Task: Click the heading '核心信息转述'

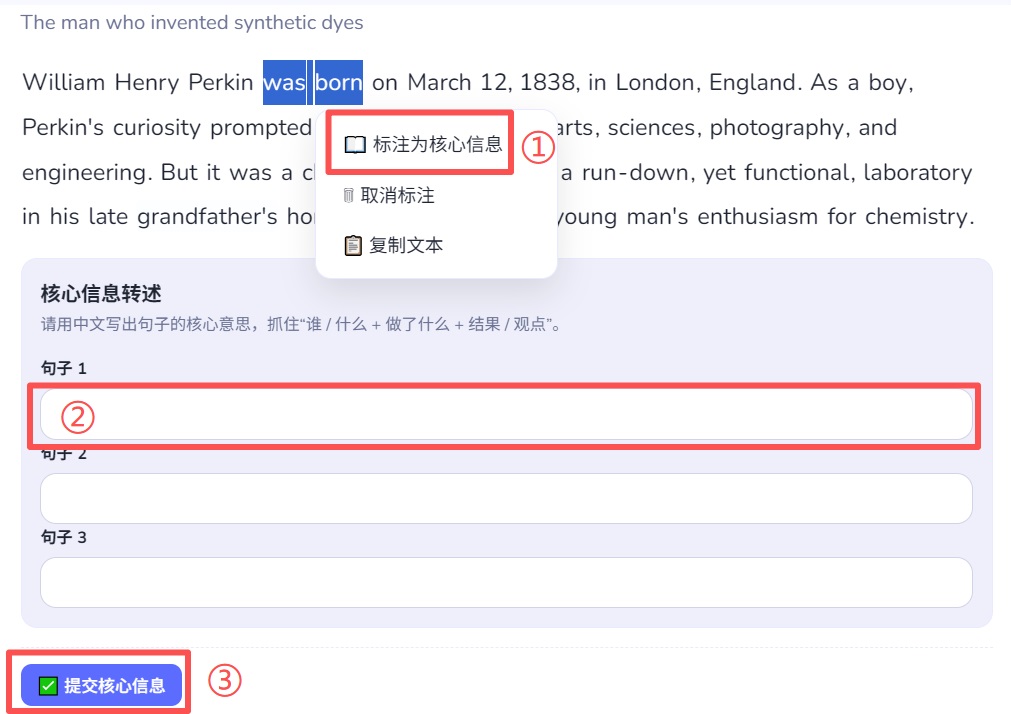Action: [x=101, y=293]
